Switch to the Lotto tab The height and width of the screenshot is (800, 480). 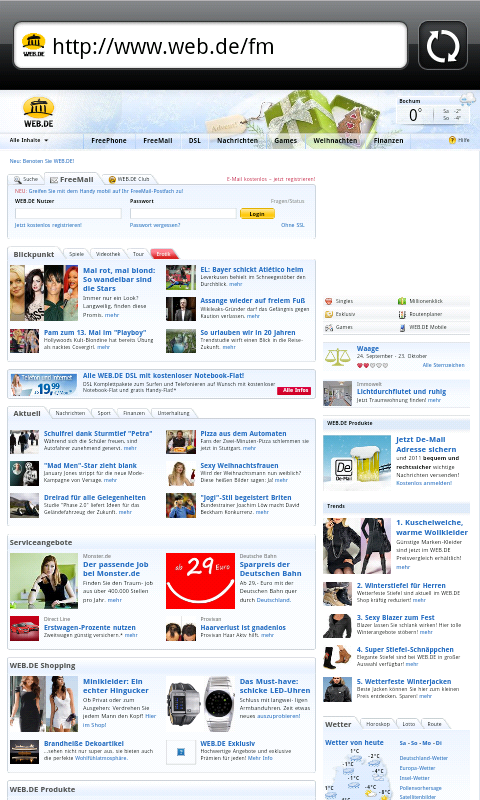409,724
